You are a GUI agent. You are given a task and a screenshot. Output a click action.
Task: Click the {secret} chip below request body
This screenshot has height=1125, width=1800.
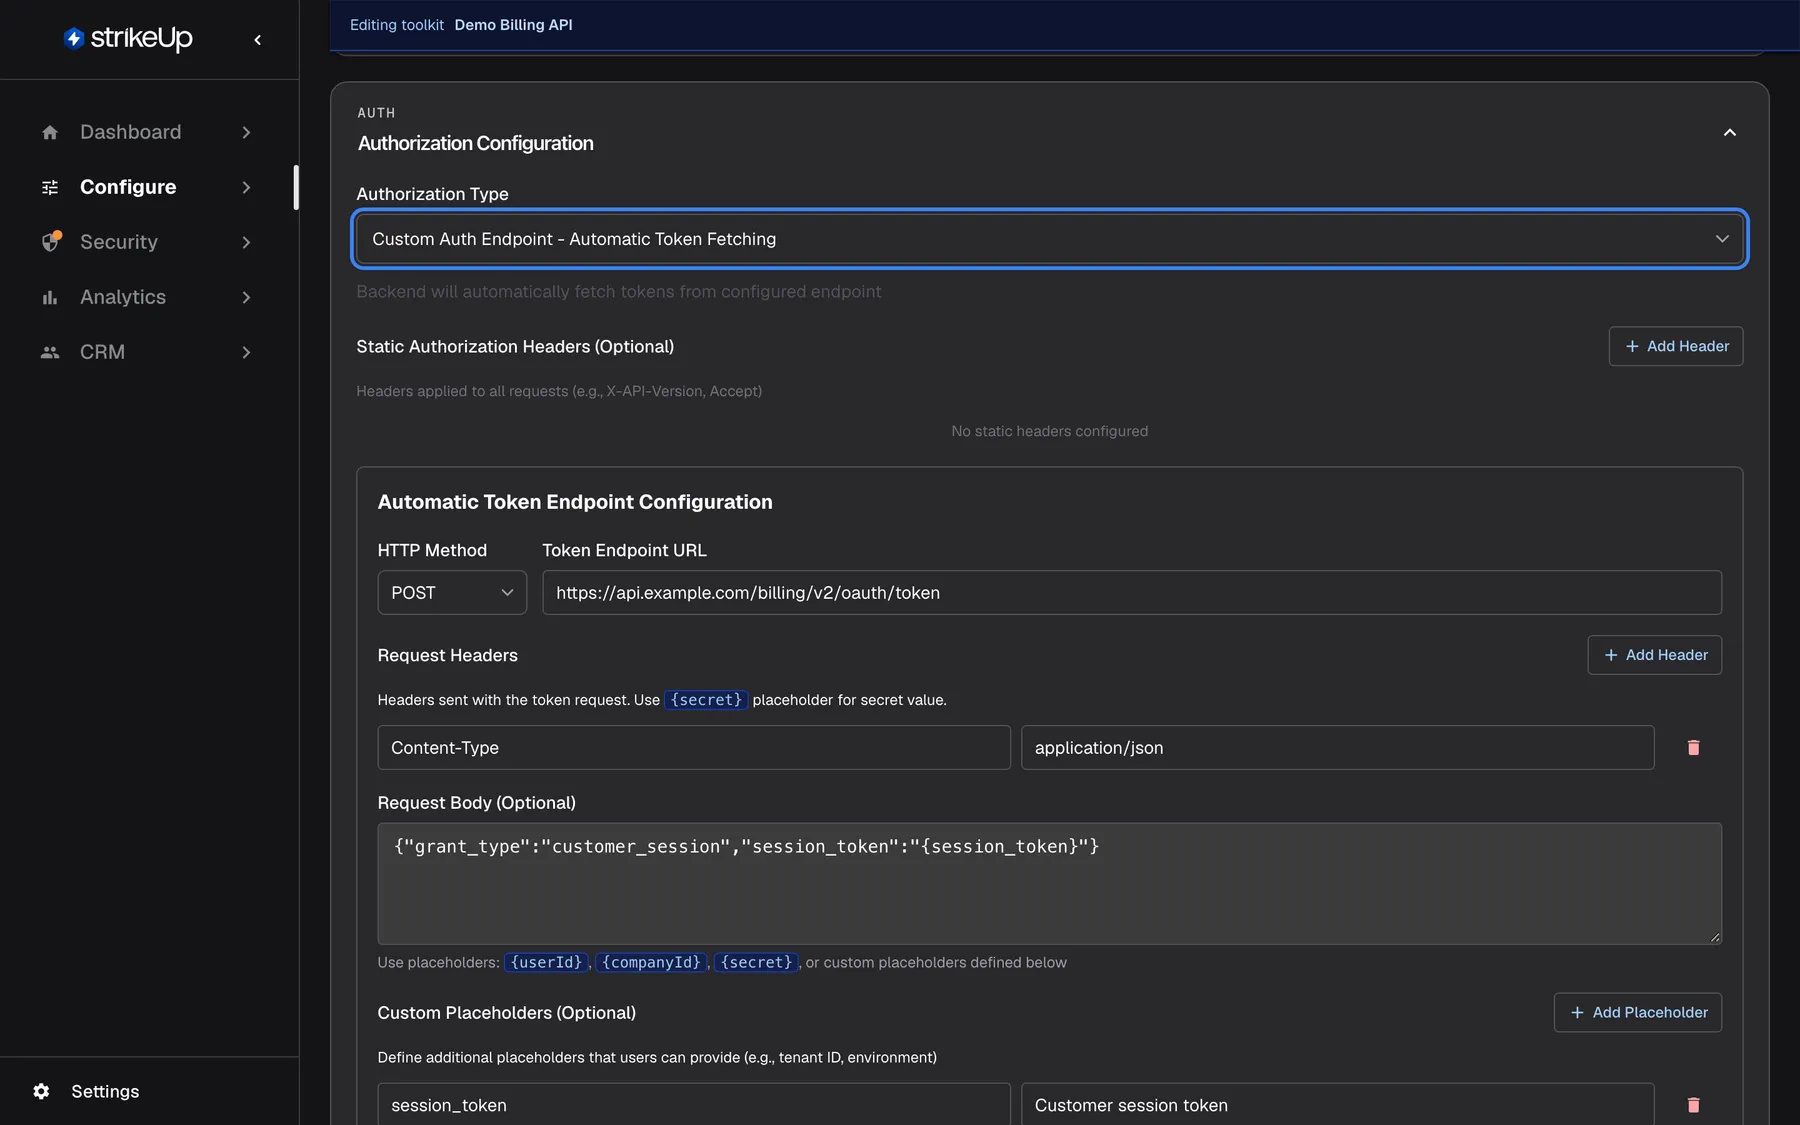click(756, 962)
